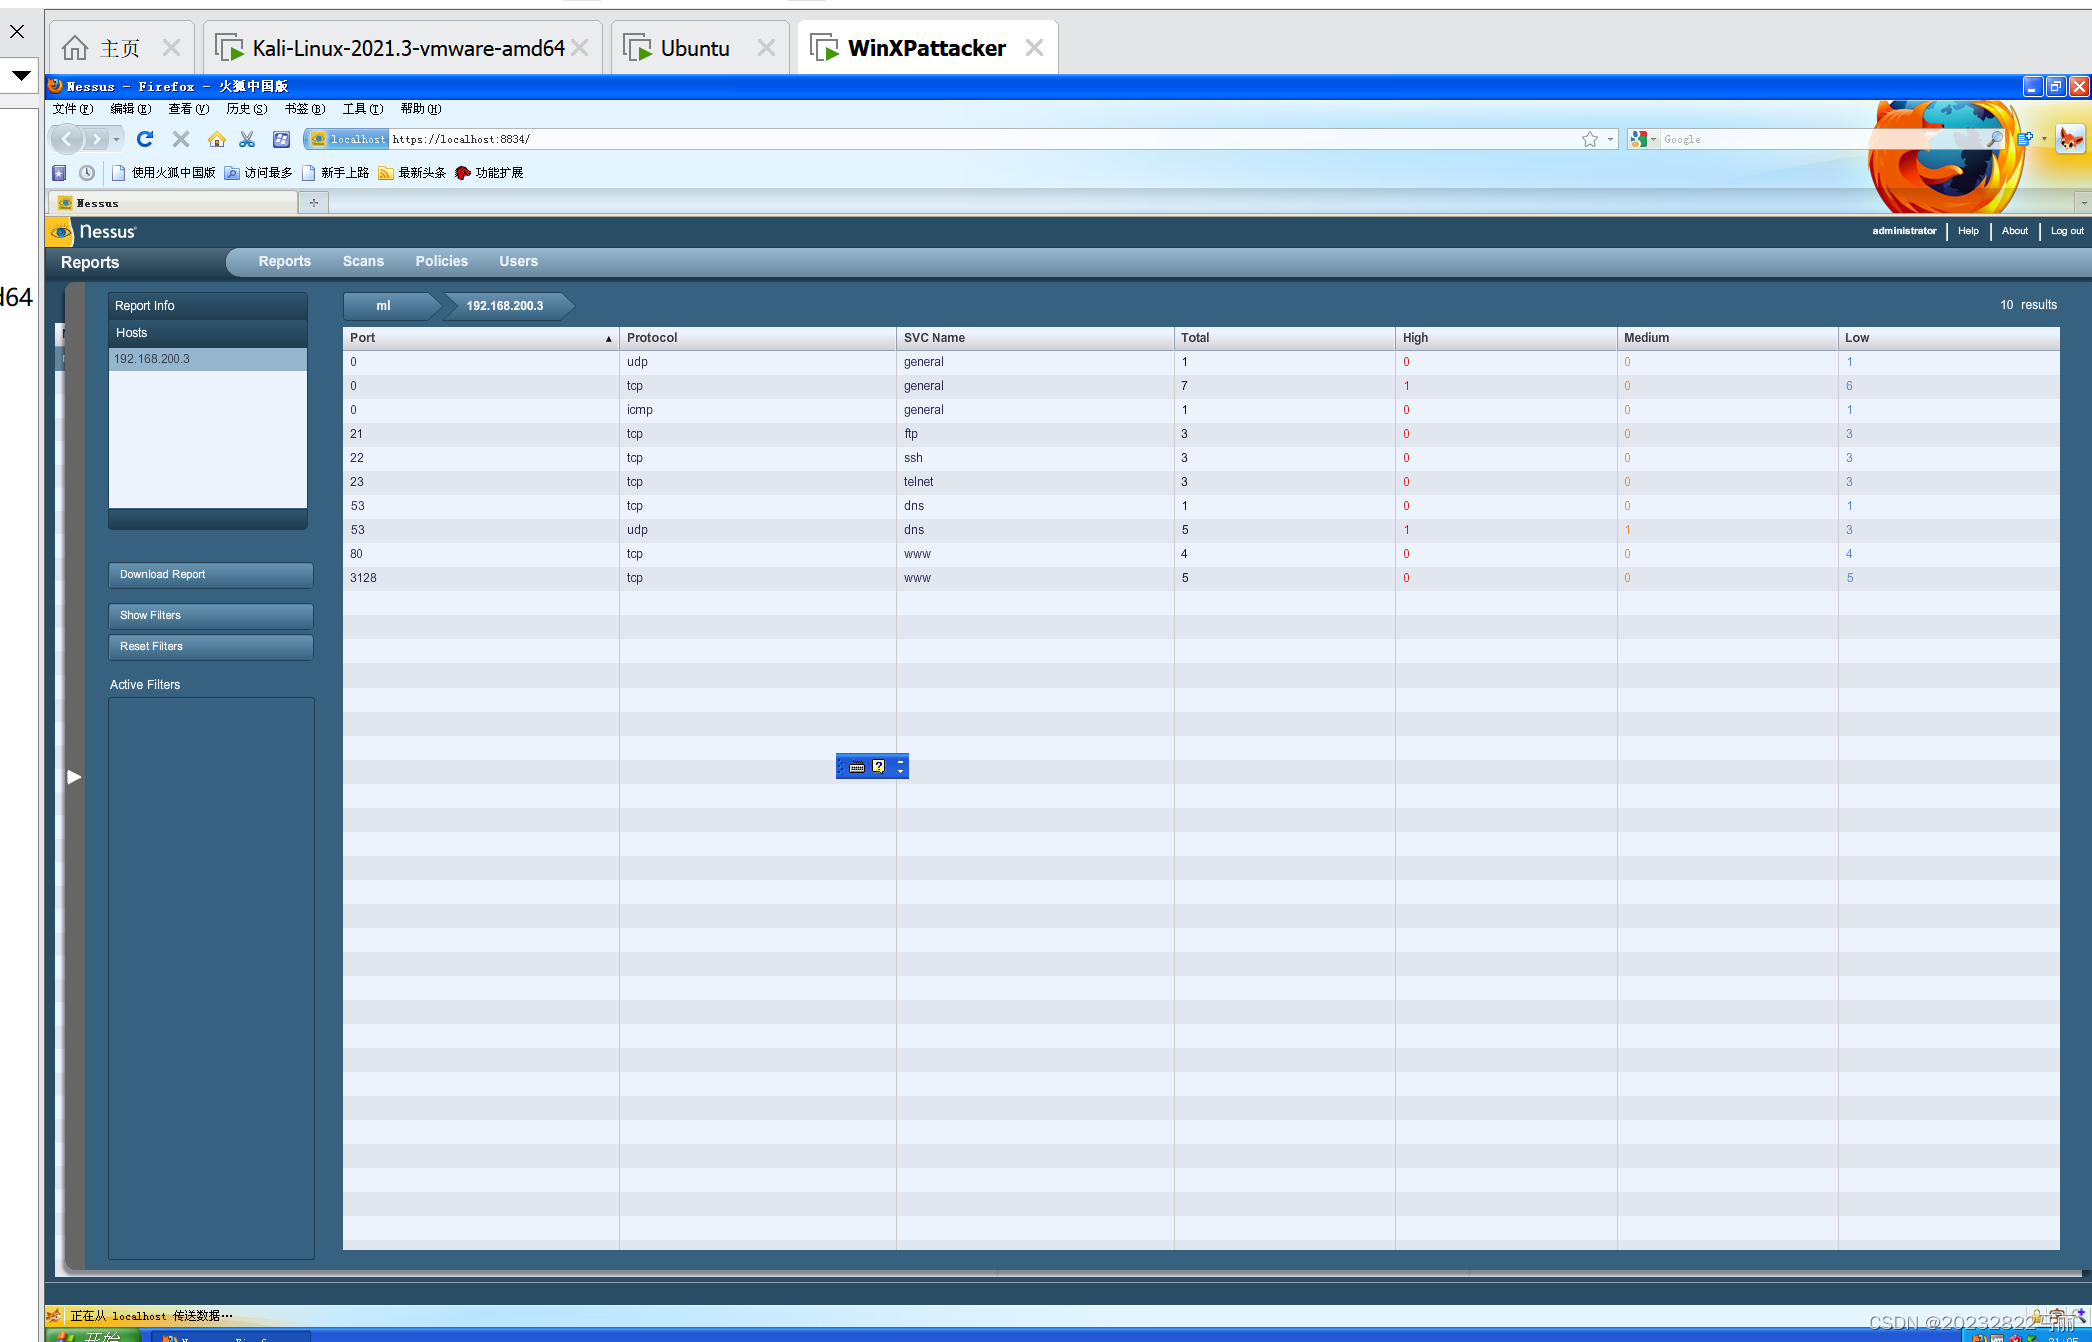Click the search magnifier icon
The image size is (2092, 1342).
click(1994, 139)
